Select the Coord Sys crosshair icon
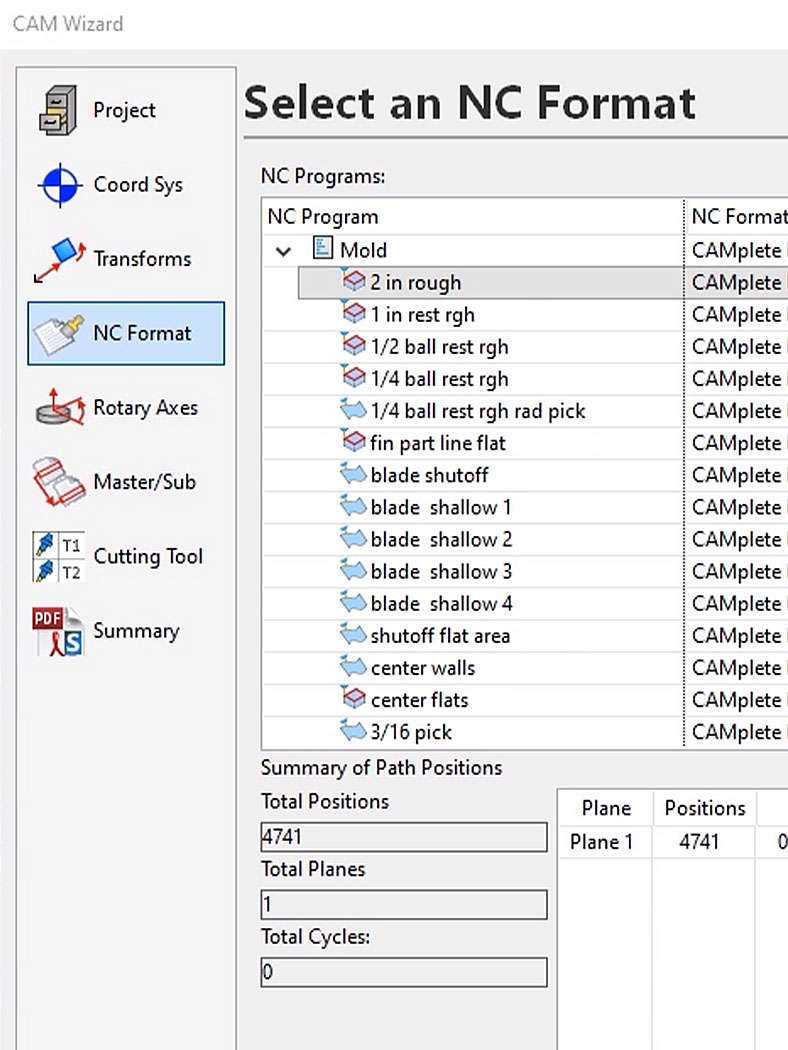 click(59, 185)
